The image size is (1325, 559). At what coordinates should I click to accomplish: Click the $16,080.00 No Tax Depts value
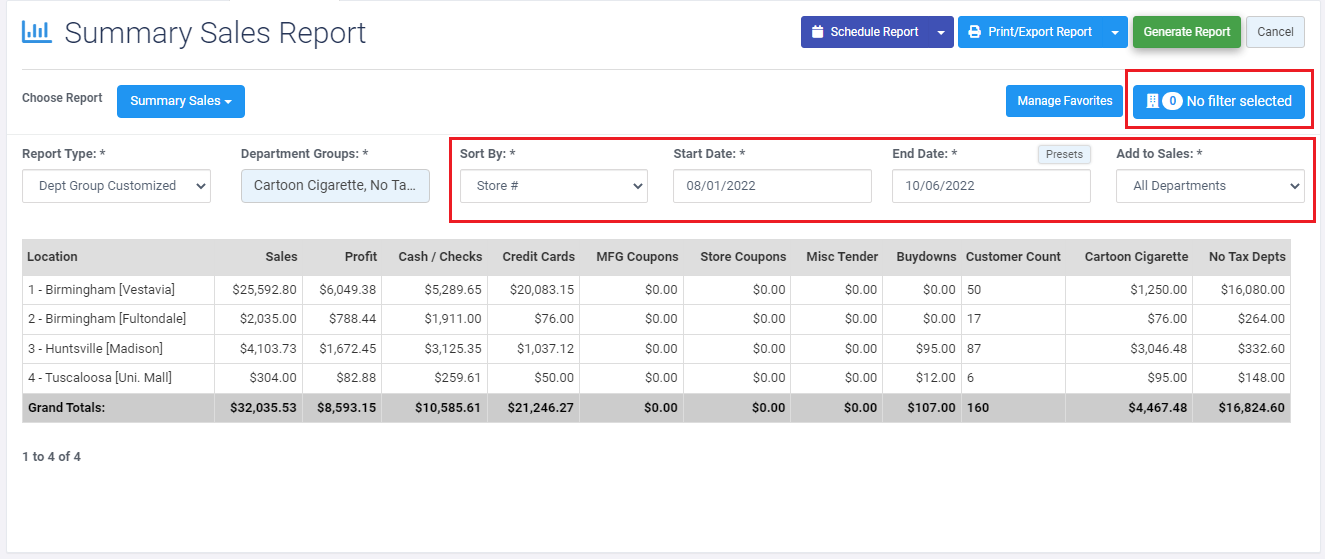pyautogui.click(x=1253, y=290)
